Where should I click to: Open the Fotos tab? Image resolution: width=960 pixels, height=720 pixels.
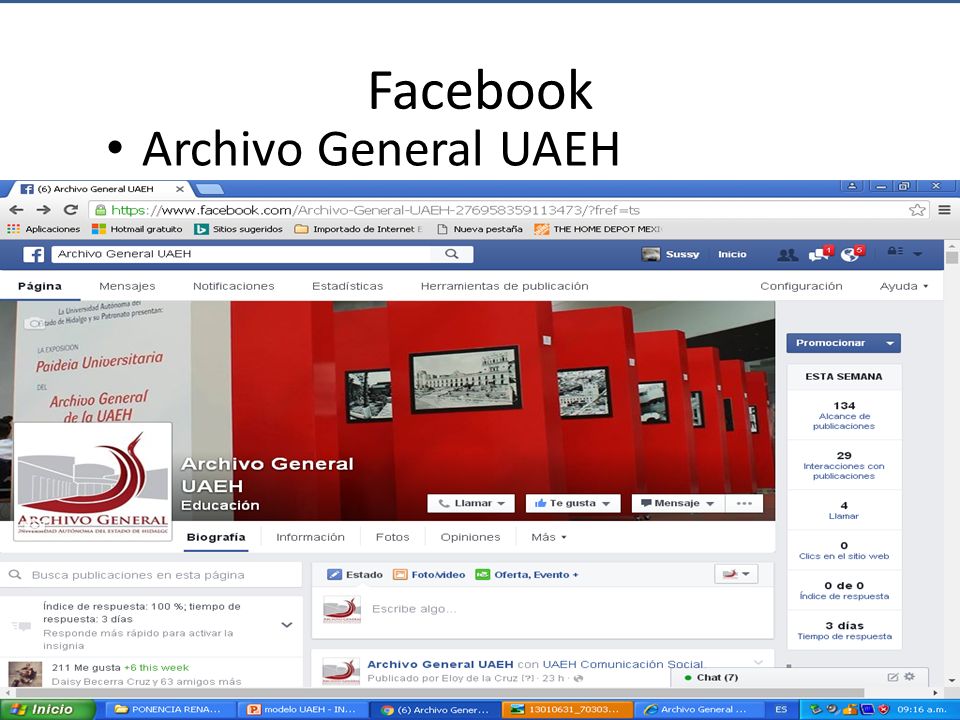coord(392,537)
